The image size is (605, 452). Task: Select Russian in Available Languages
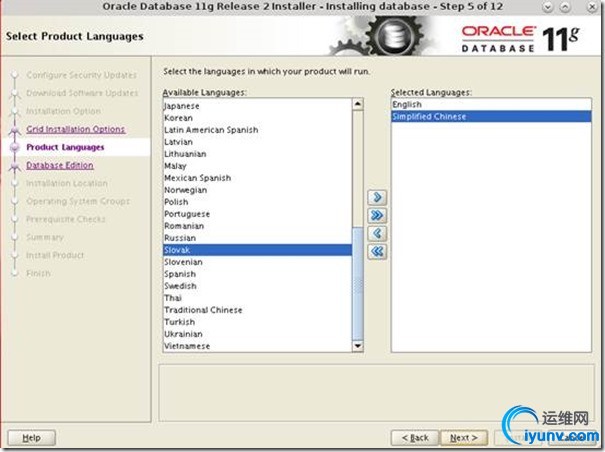click(x=257, y=238)
